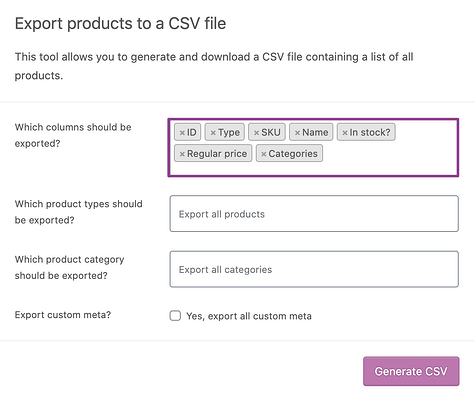Remove the ID column tag
474x400 pixels.
pos(182,133)
